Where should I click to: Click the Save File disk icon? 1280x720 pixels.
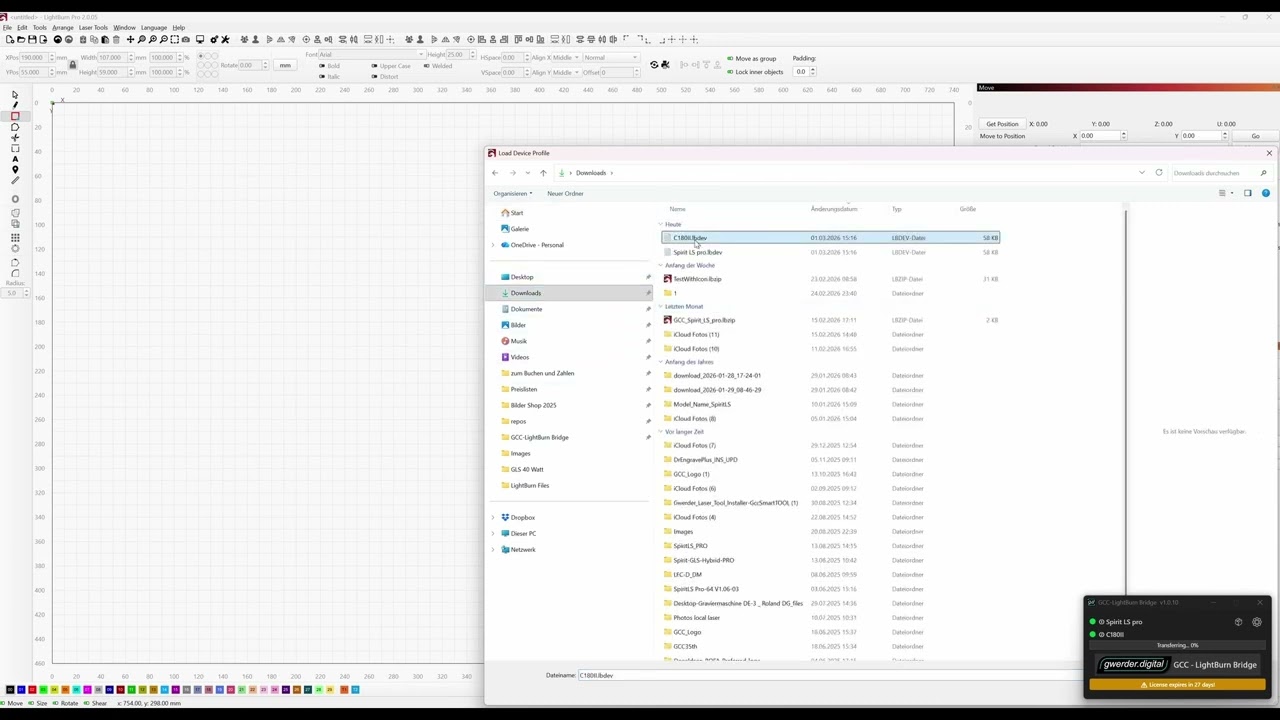(x=32, y=39)
